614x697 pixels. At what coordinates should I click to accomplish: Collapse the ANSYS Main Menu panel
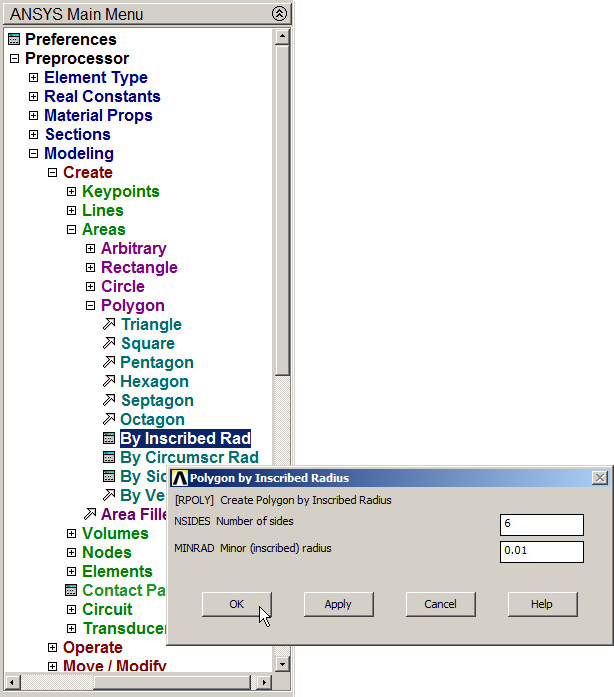point(279,14)
